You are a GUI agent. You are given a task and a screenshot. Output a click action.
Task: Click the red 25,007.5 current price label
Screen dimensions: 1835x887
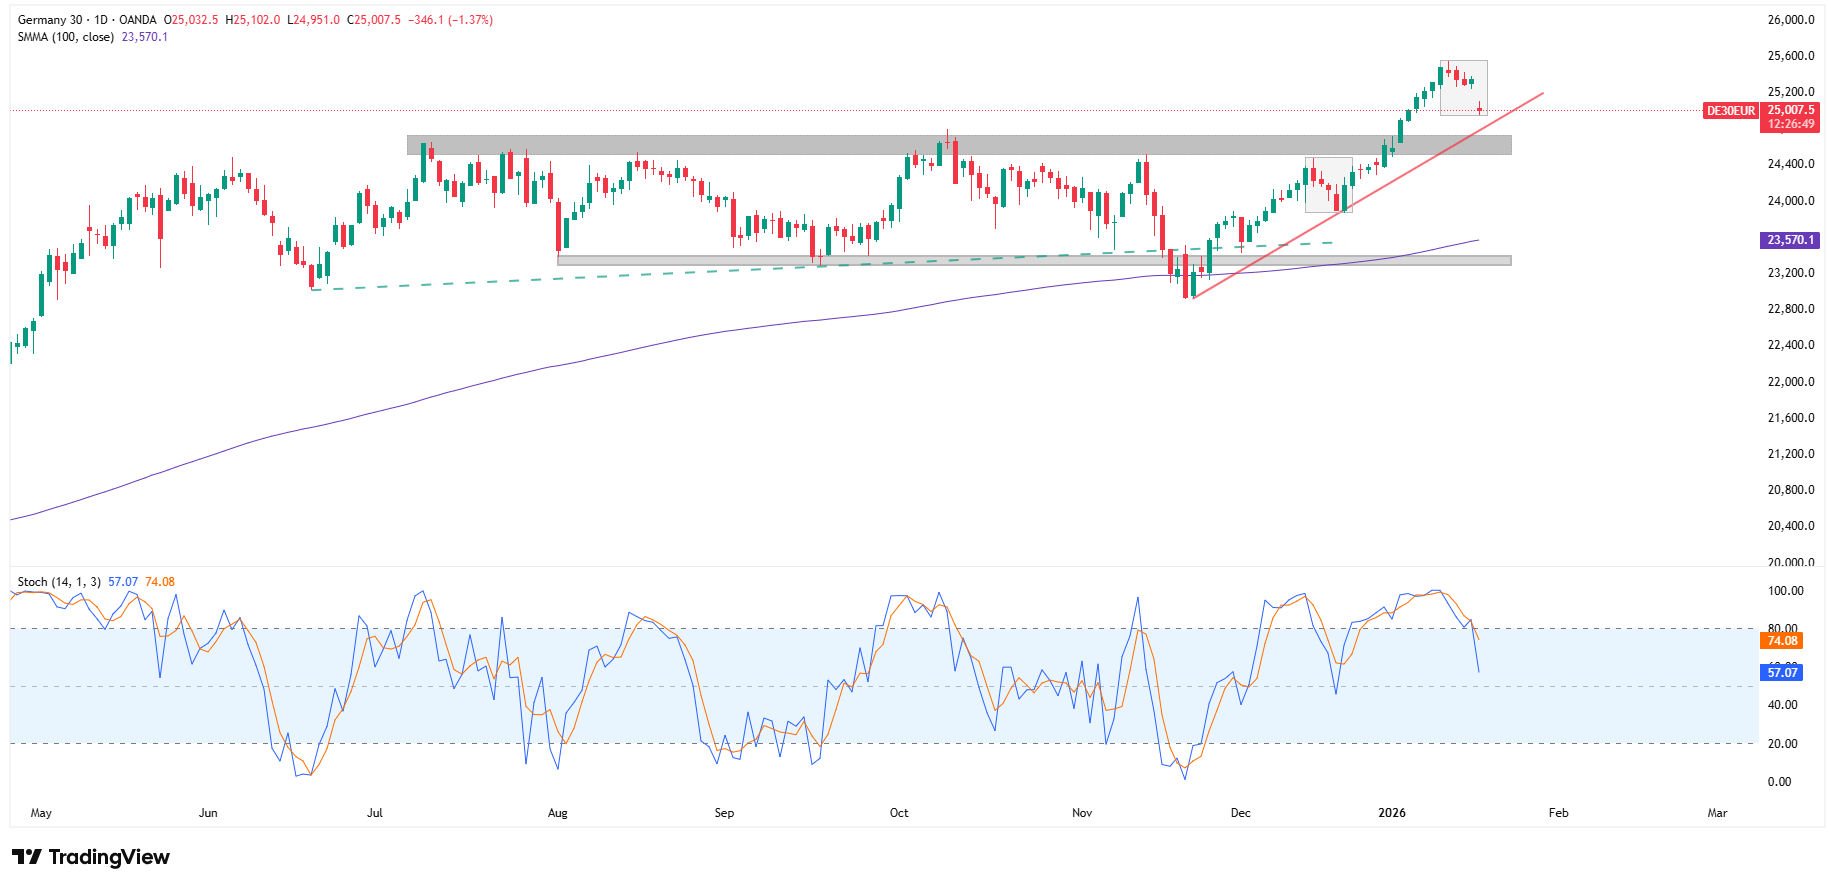pyautogui.click(x=1790, y=110)
